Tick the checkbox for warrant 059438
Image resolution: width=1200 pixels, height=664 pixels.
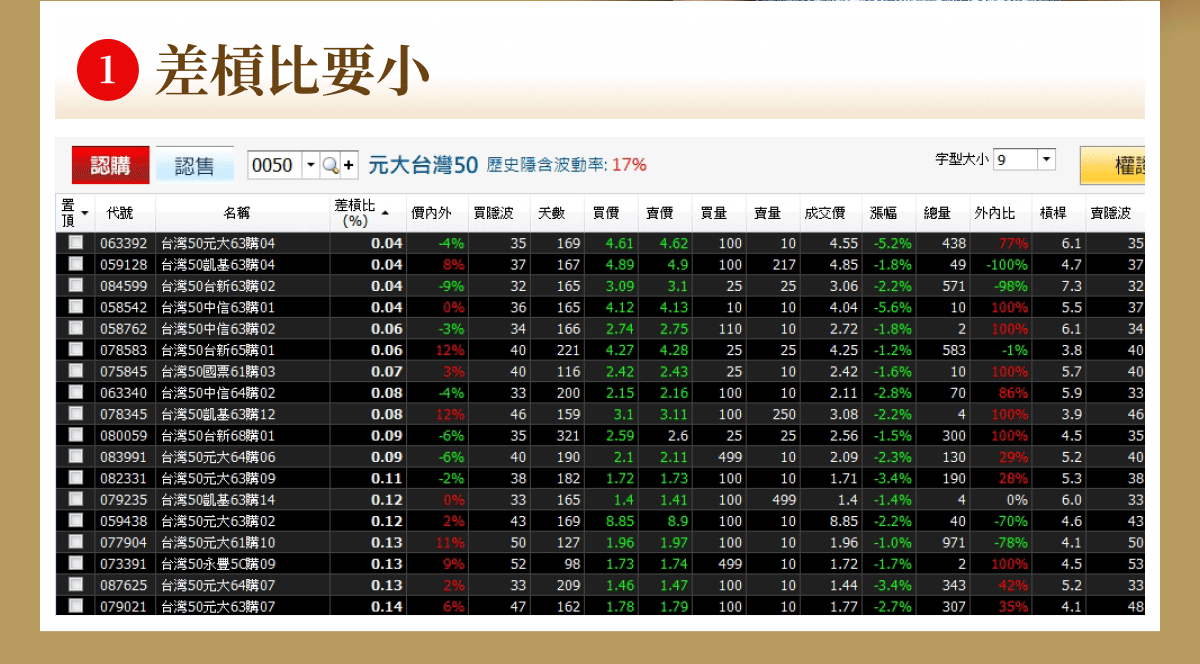[x=76, y=521]
